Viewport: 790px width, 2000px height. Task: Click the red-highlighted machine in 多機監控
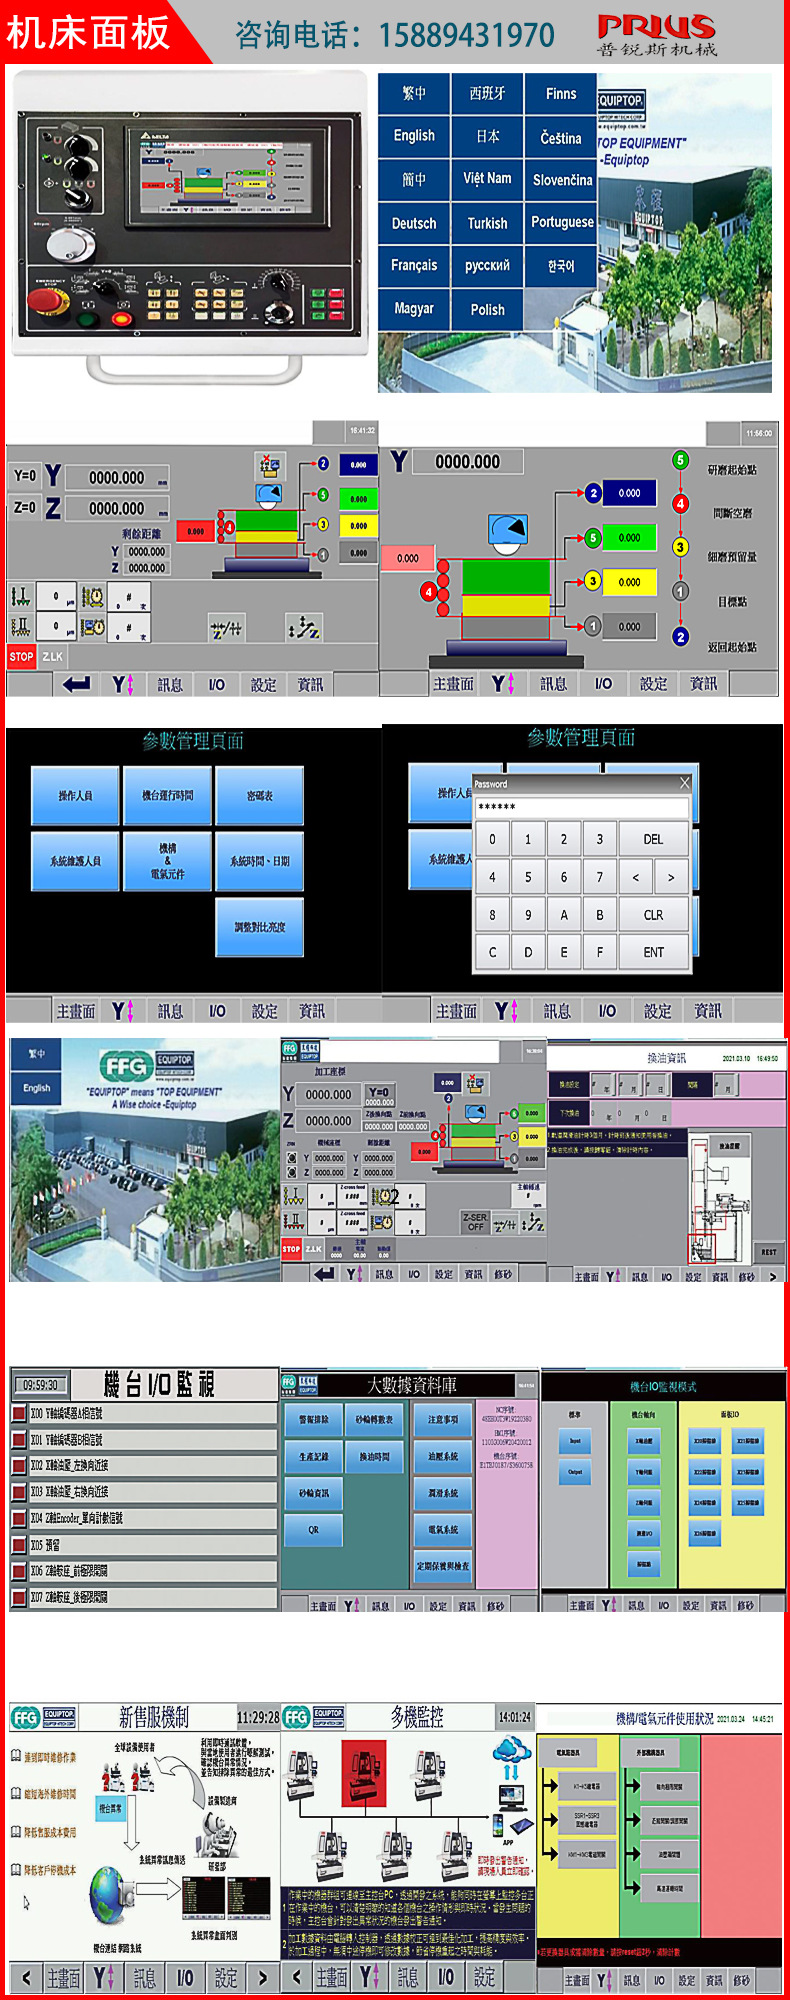(x=363, y=1773)
